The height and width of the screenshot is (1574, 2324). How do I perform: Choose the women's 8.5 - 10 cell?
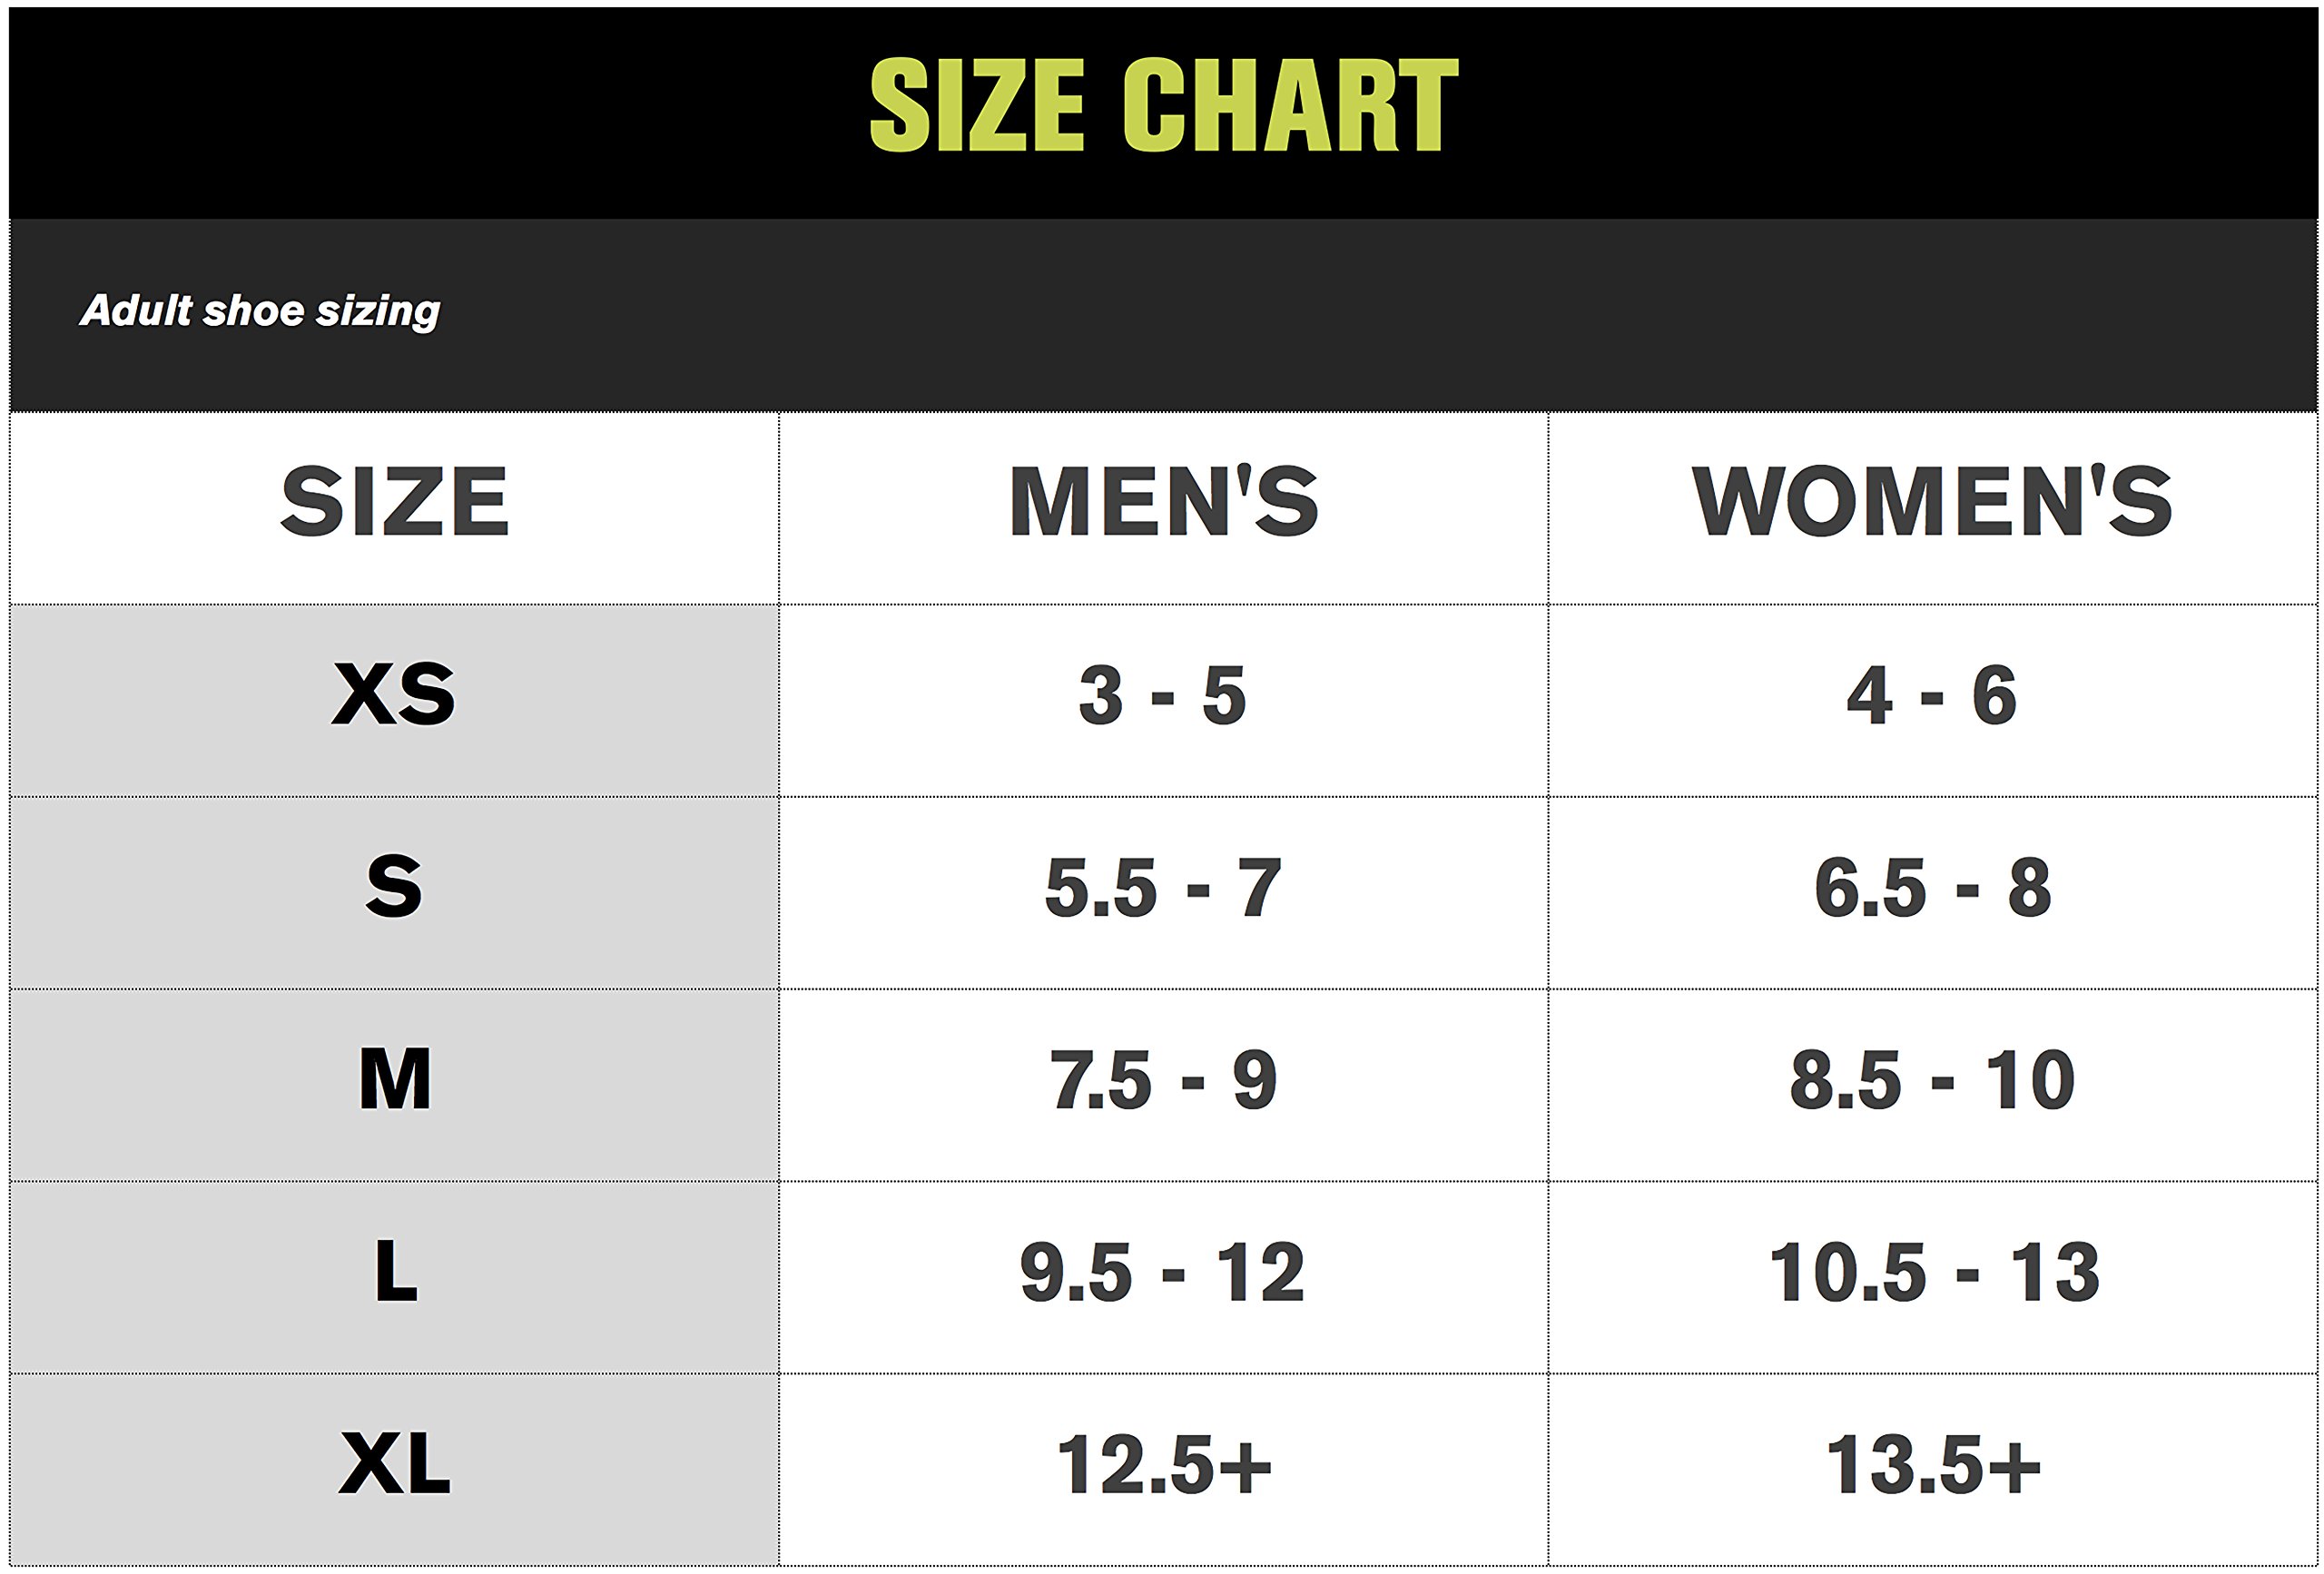click(x=1931, y=1080)
